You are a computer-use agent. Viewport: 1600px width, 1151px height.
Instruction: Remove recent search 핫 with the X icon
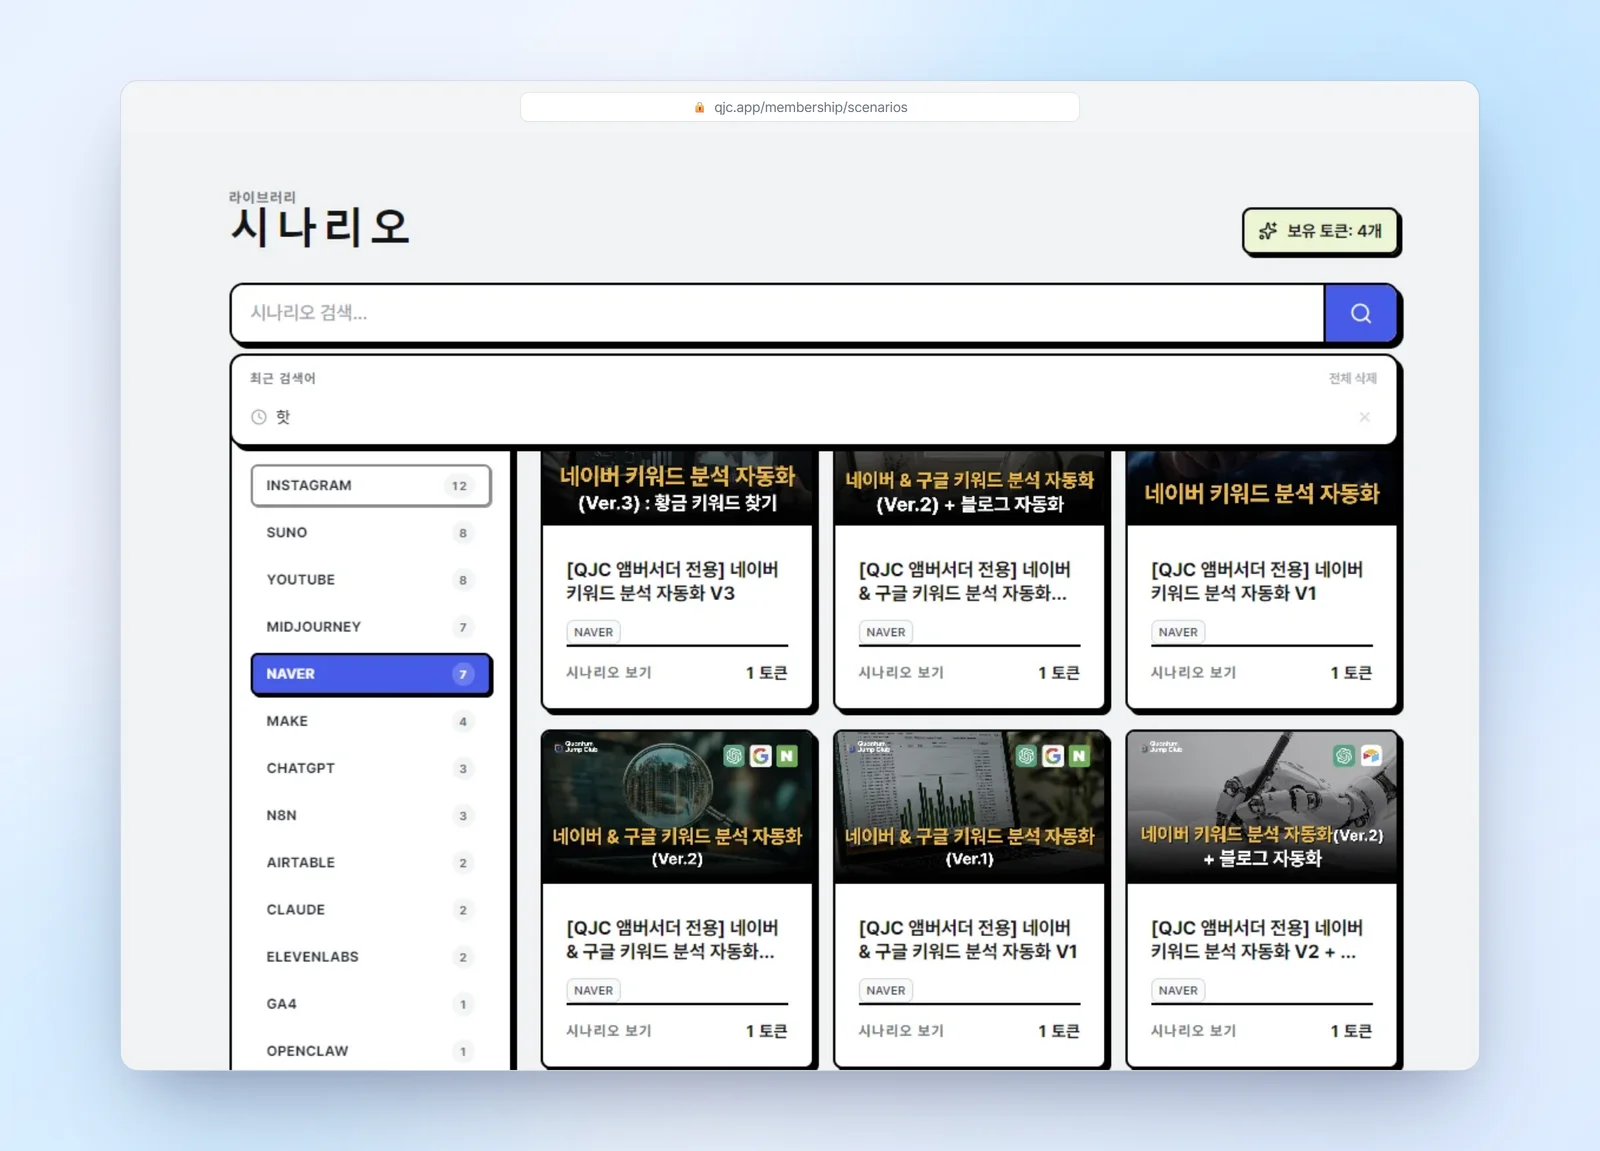coord(1364,417)
